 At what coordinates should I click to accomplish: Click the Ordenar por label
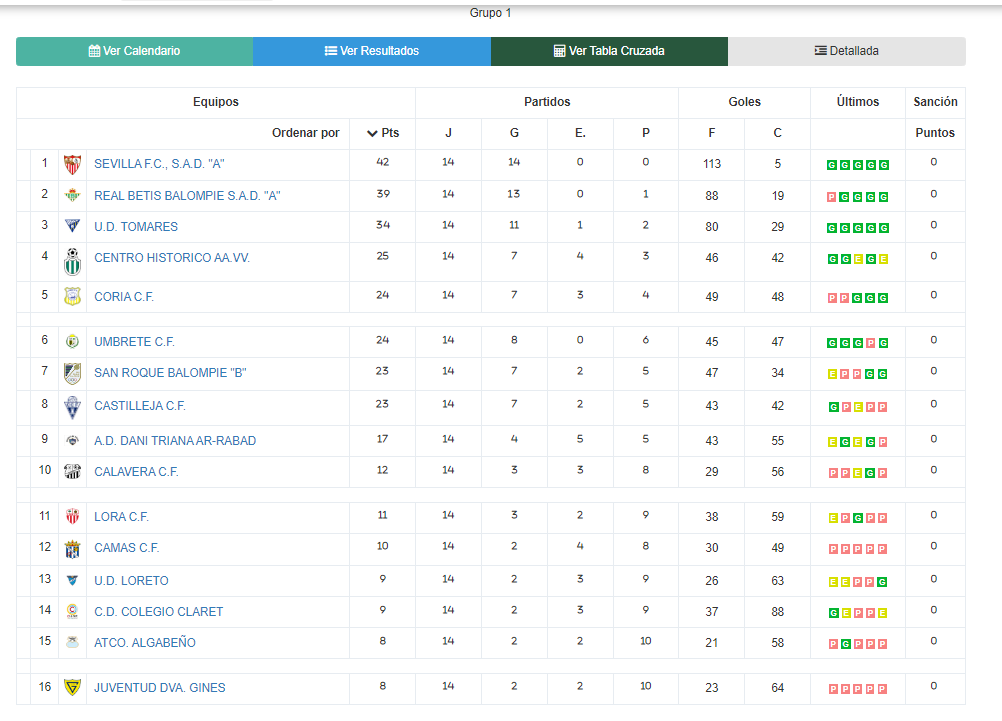305,133
